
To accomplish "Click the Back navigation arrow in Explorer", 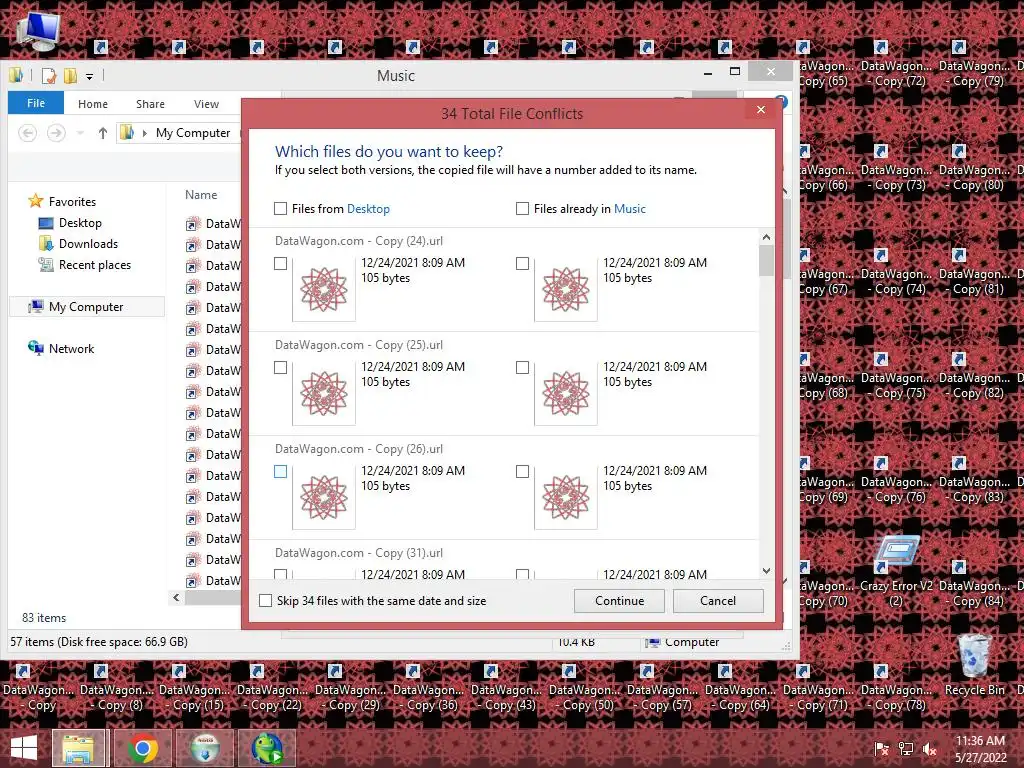I will pyautogui.click(x=27, y=133).
